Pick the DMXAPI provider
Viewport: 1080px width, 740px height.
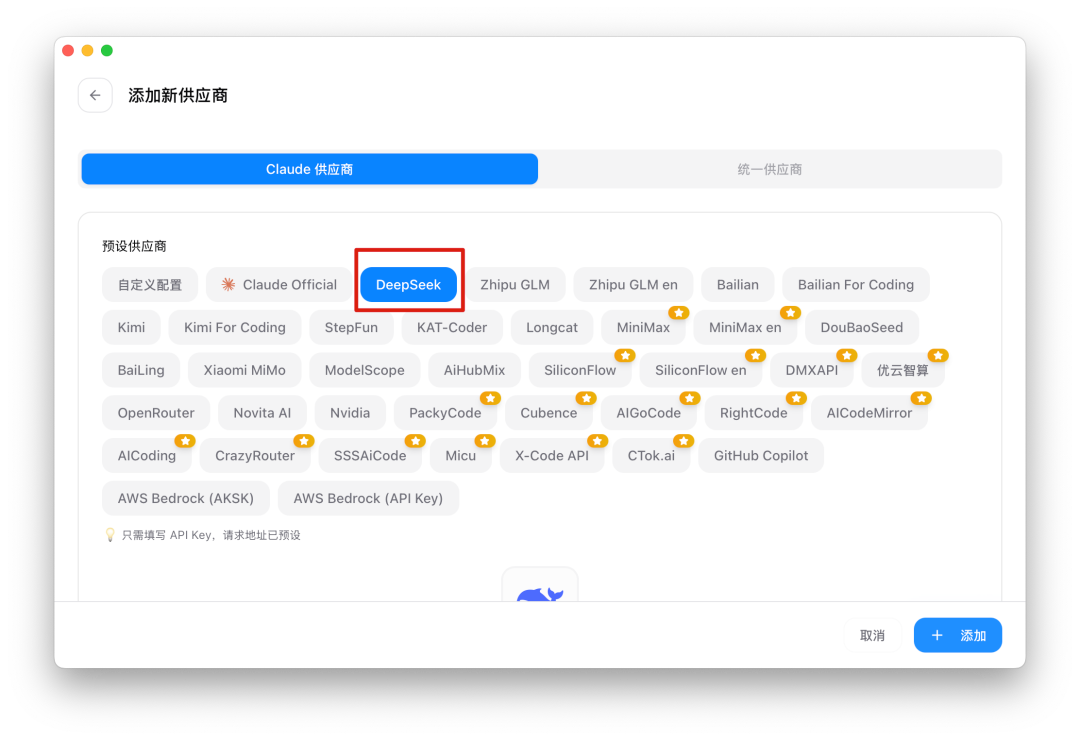(811, 370)
